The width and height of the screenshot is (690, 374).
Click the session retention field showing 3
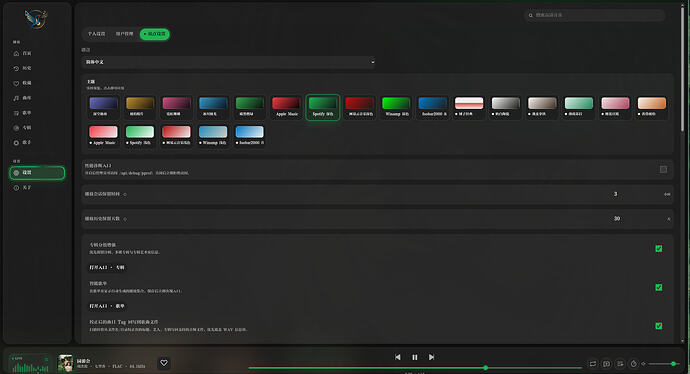615,194
